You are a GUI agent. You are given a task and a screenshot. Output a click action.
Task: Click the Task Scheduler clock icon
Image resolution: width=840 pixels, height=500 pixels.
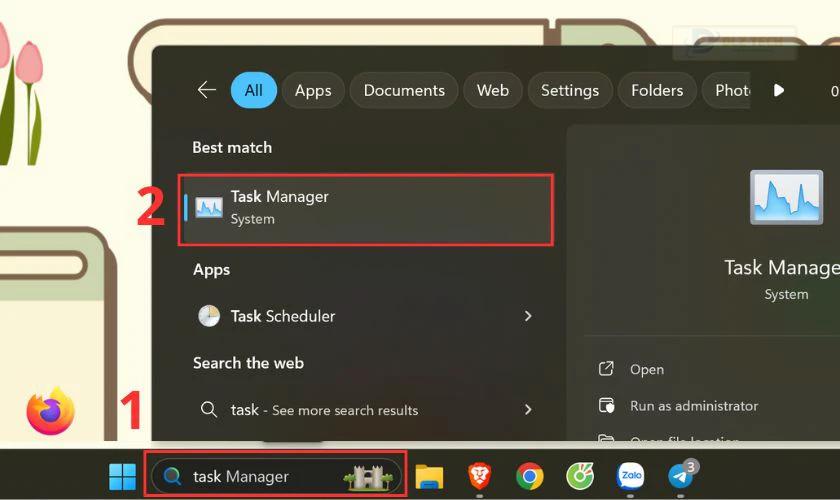pos(209,316)
